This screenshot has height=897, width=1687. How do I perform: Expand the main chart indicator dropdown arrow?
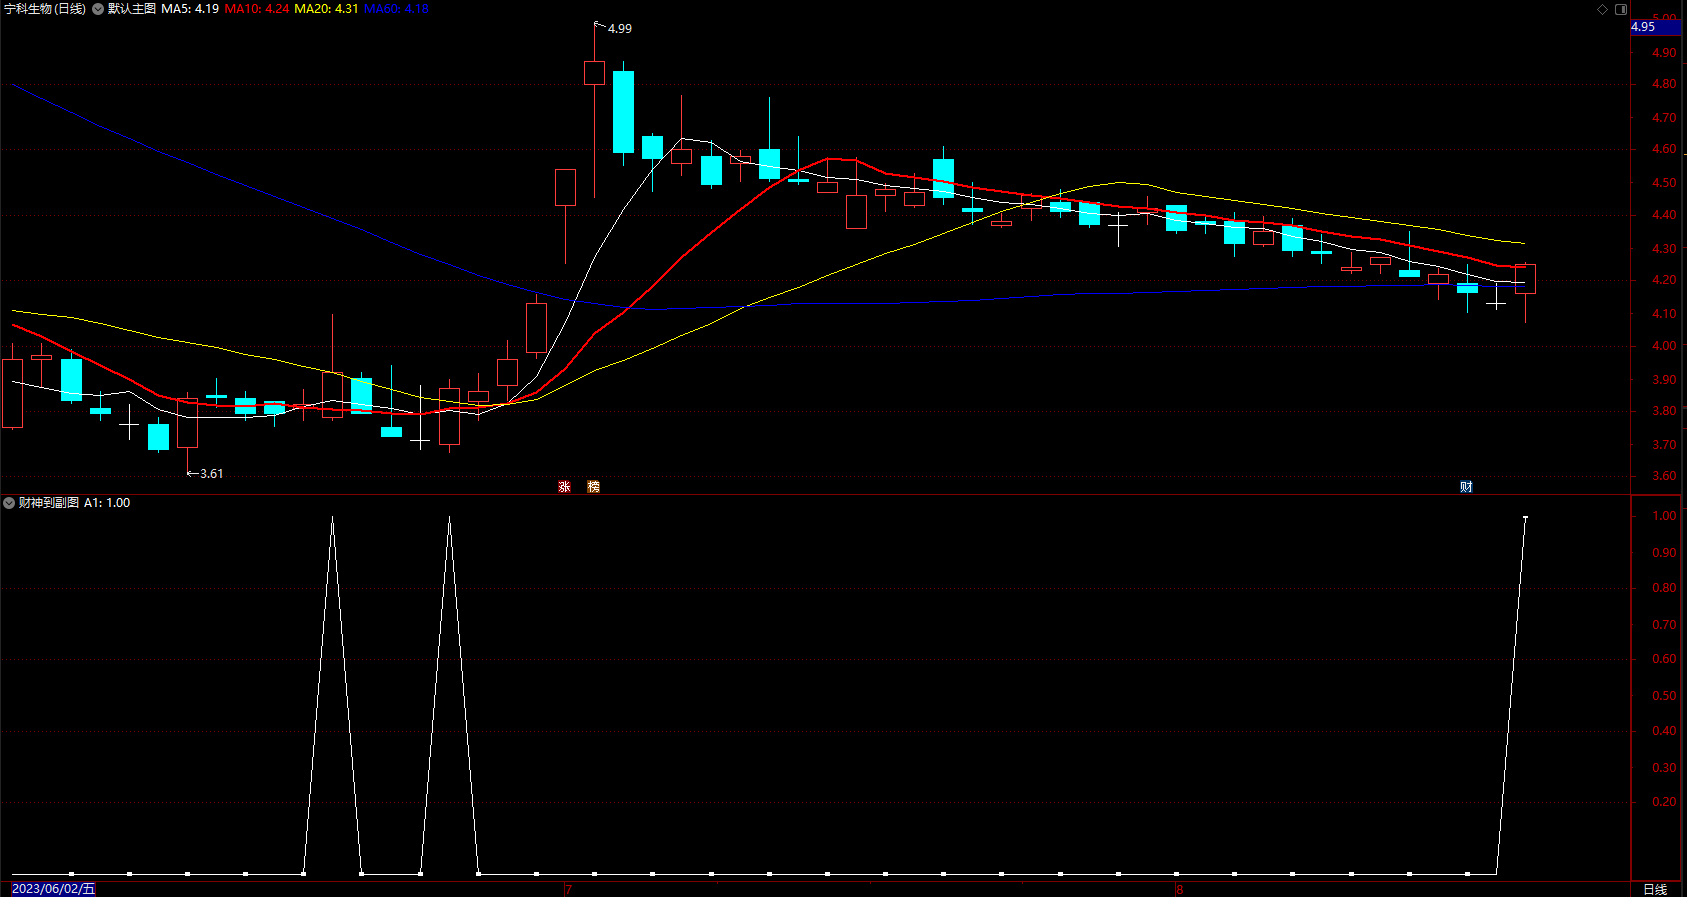point(98,9)
